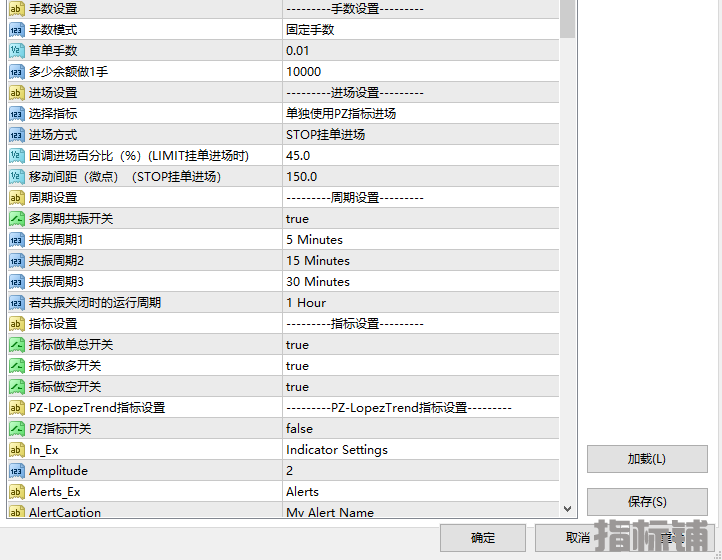The image size is (722, 560).
Task: Toggle the 指标做空开关 true value
Action: pos(297,387)
